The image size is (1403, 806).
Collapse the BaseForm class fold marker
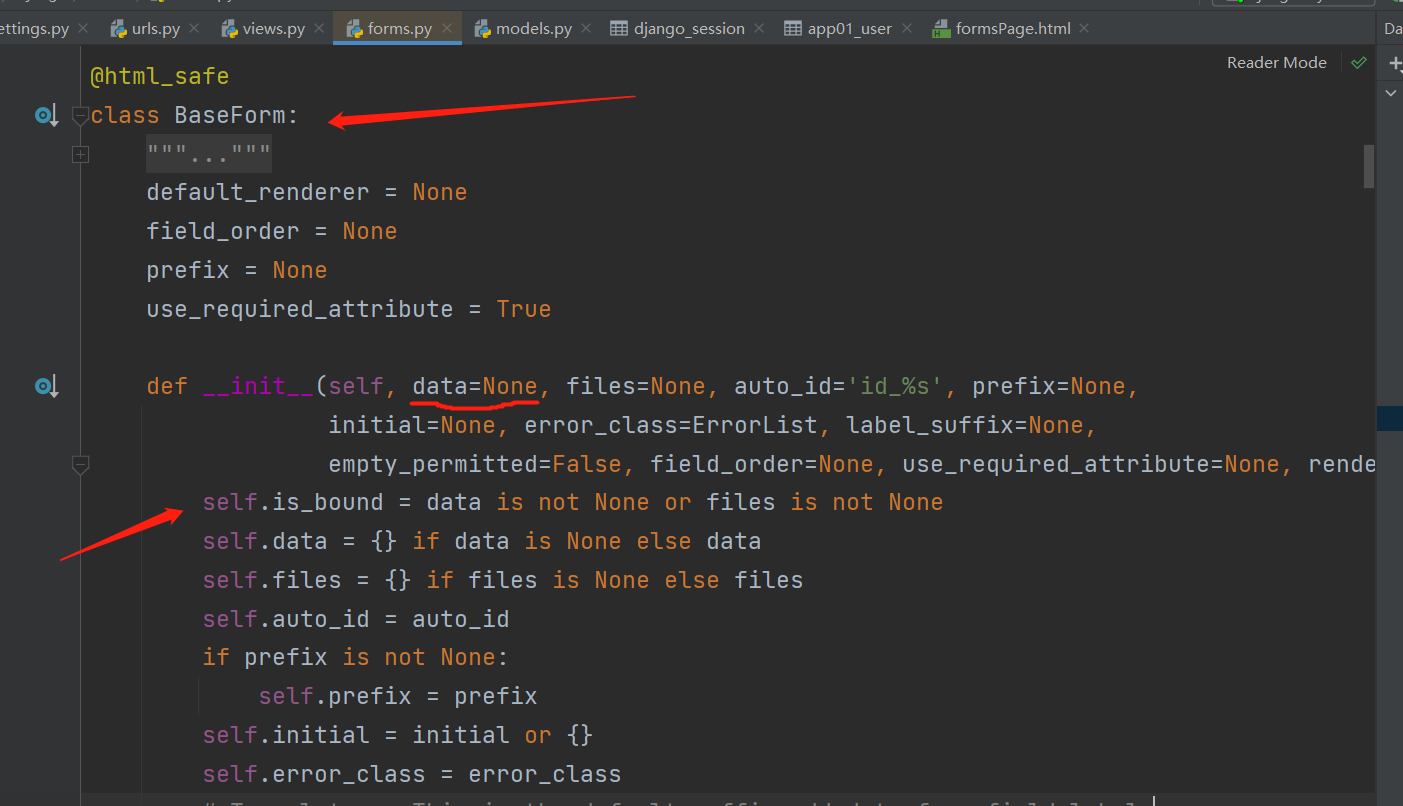coord(81,116)
